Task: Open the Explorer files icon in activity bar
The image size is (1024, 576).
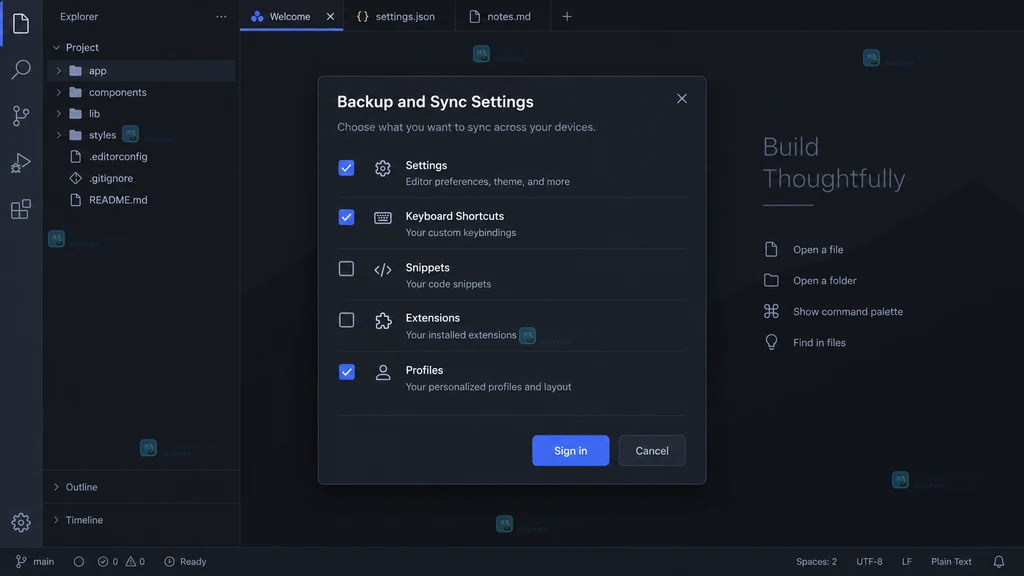Action: point(21,24)
